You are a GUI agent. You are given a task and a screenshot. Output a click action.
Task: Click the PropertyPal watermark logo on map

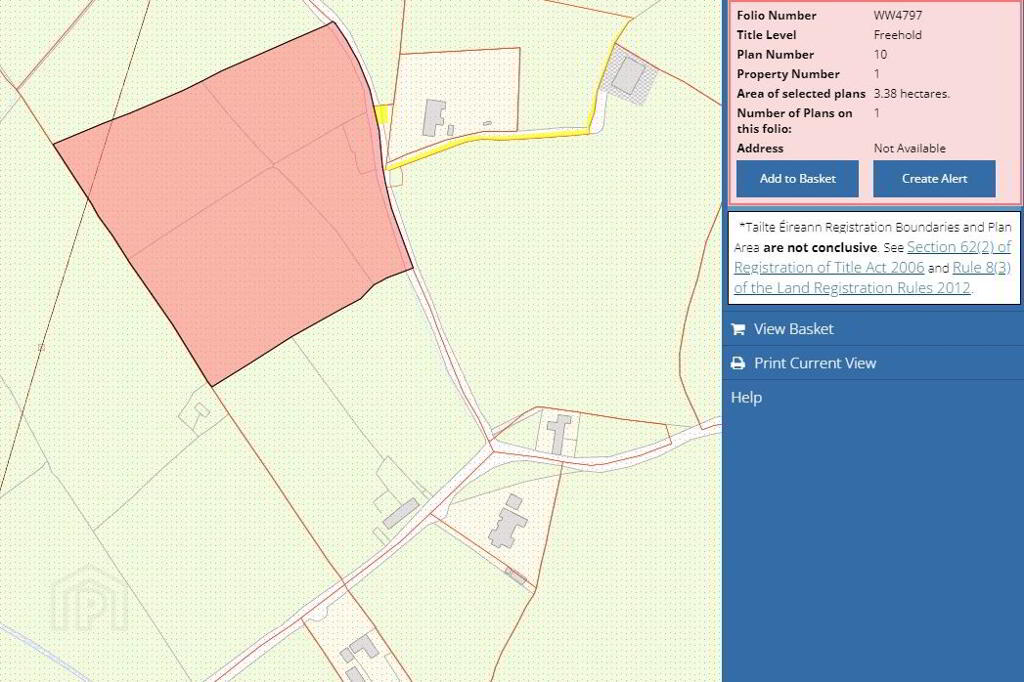pos(89,601)
